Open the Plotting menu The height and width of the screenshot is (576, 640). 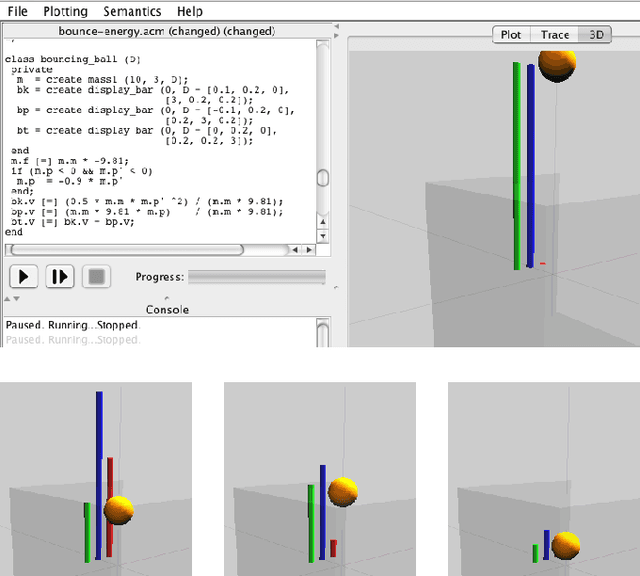66,12
